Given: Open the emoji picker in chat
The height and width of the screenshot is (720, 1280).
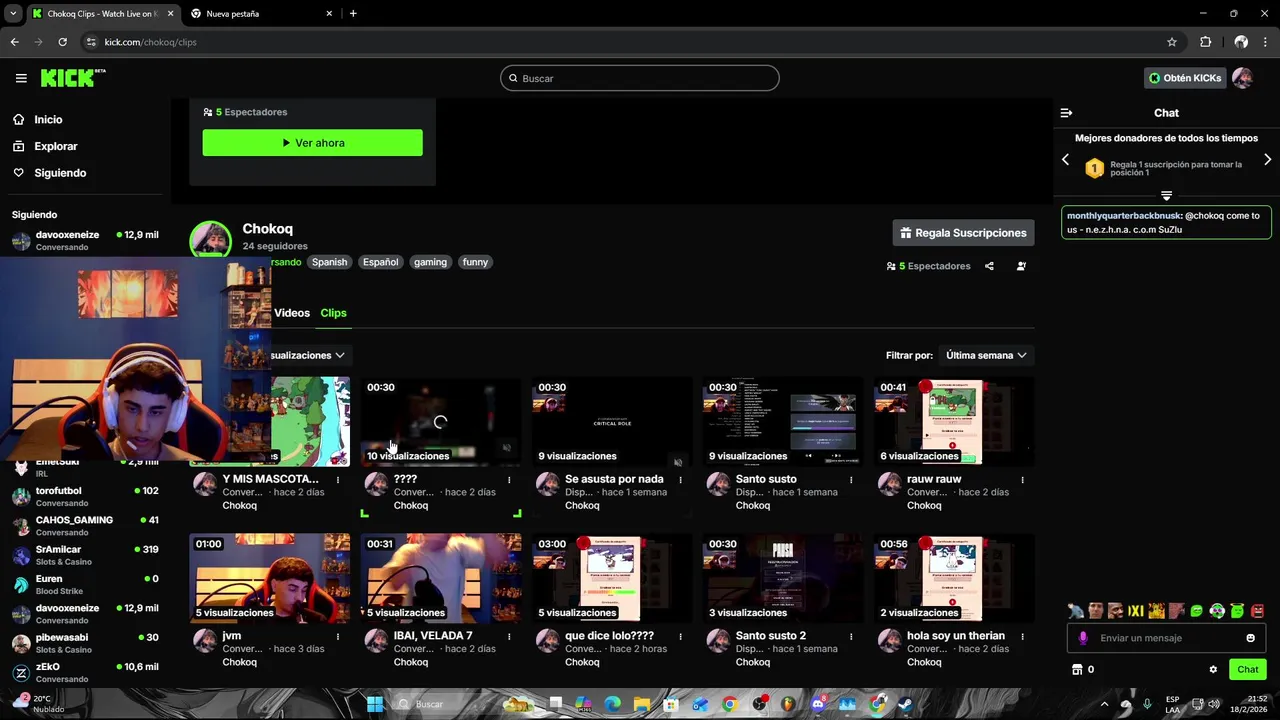Looking at the screenshot, I should (1250, 638).
